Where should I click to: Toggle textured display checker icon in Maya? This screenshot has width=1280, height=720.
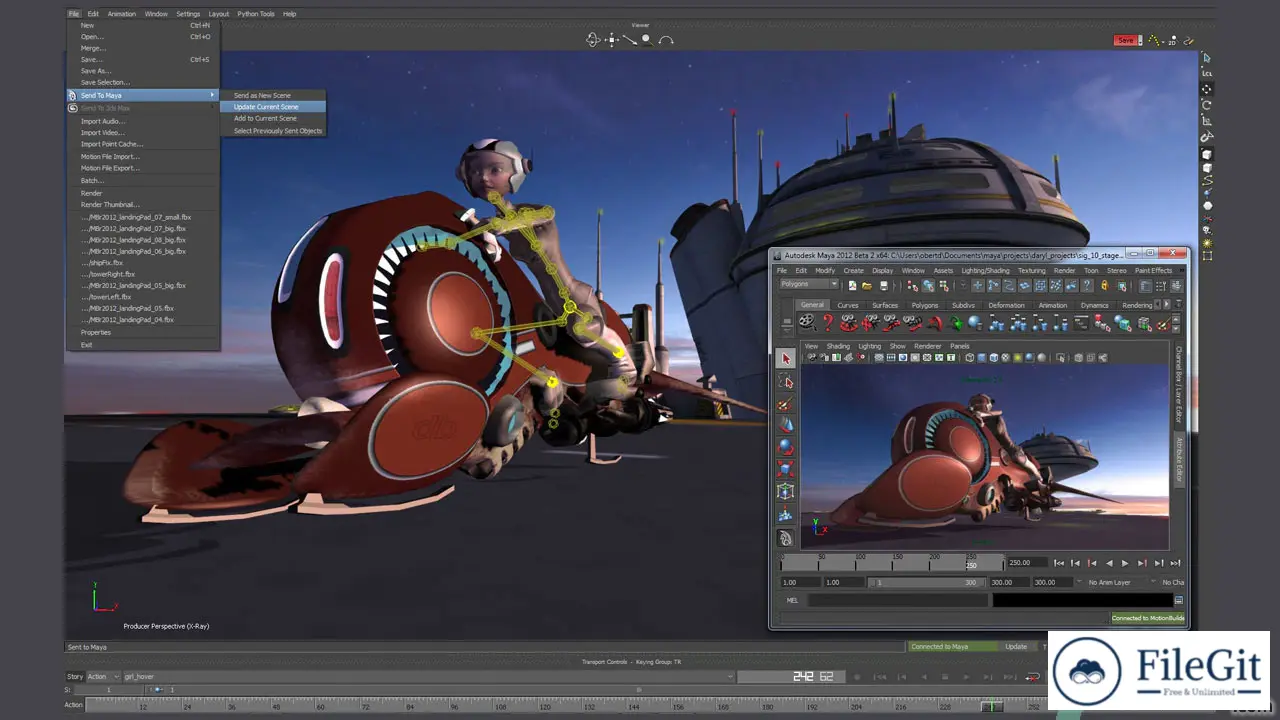(x=1005, y=357)
